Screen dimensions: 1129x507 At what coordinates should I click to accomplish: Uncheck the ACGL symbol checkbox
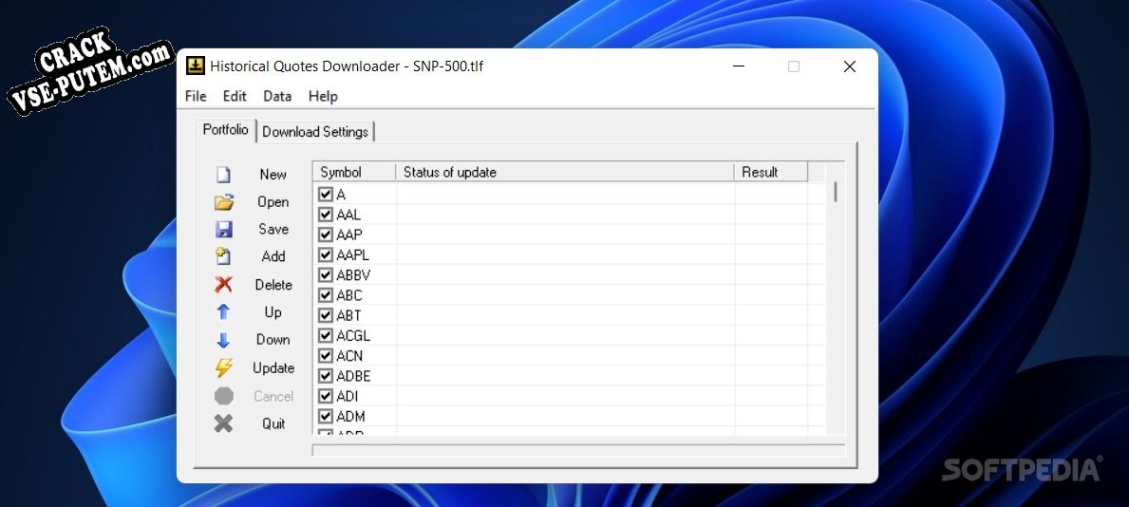pyautogui.click(x=325, y=336)
